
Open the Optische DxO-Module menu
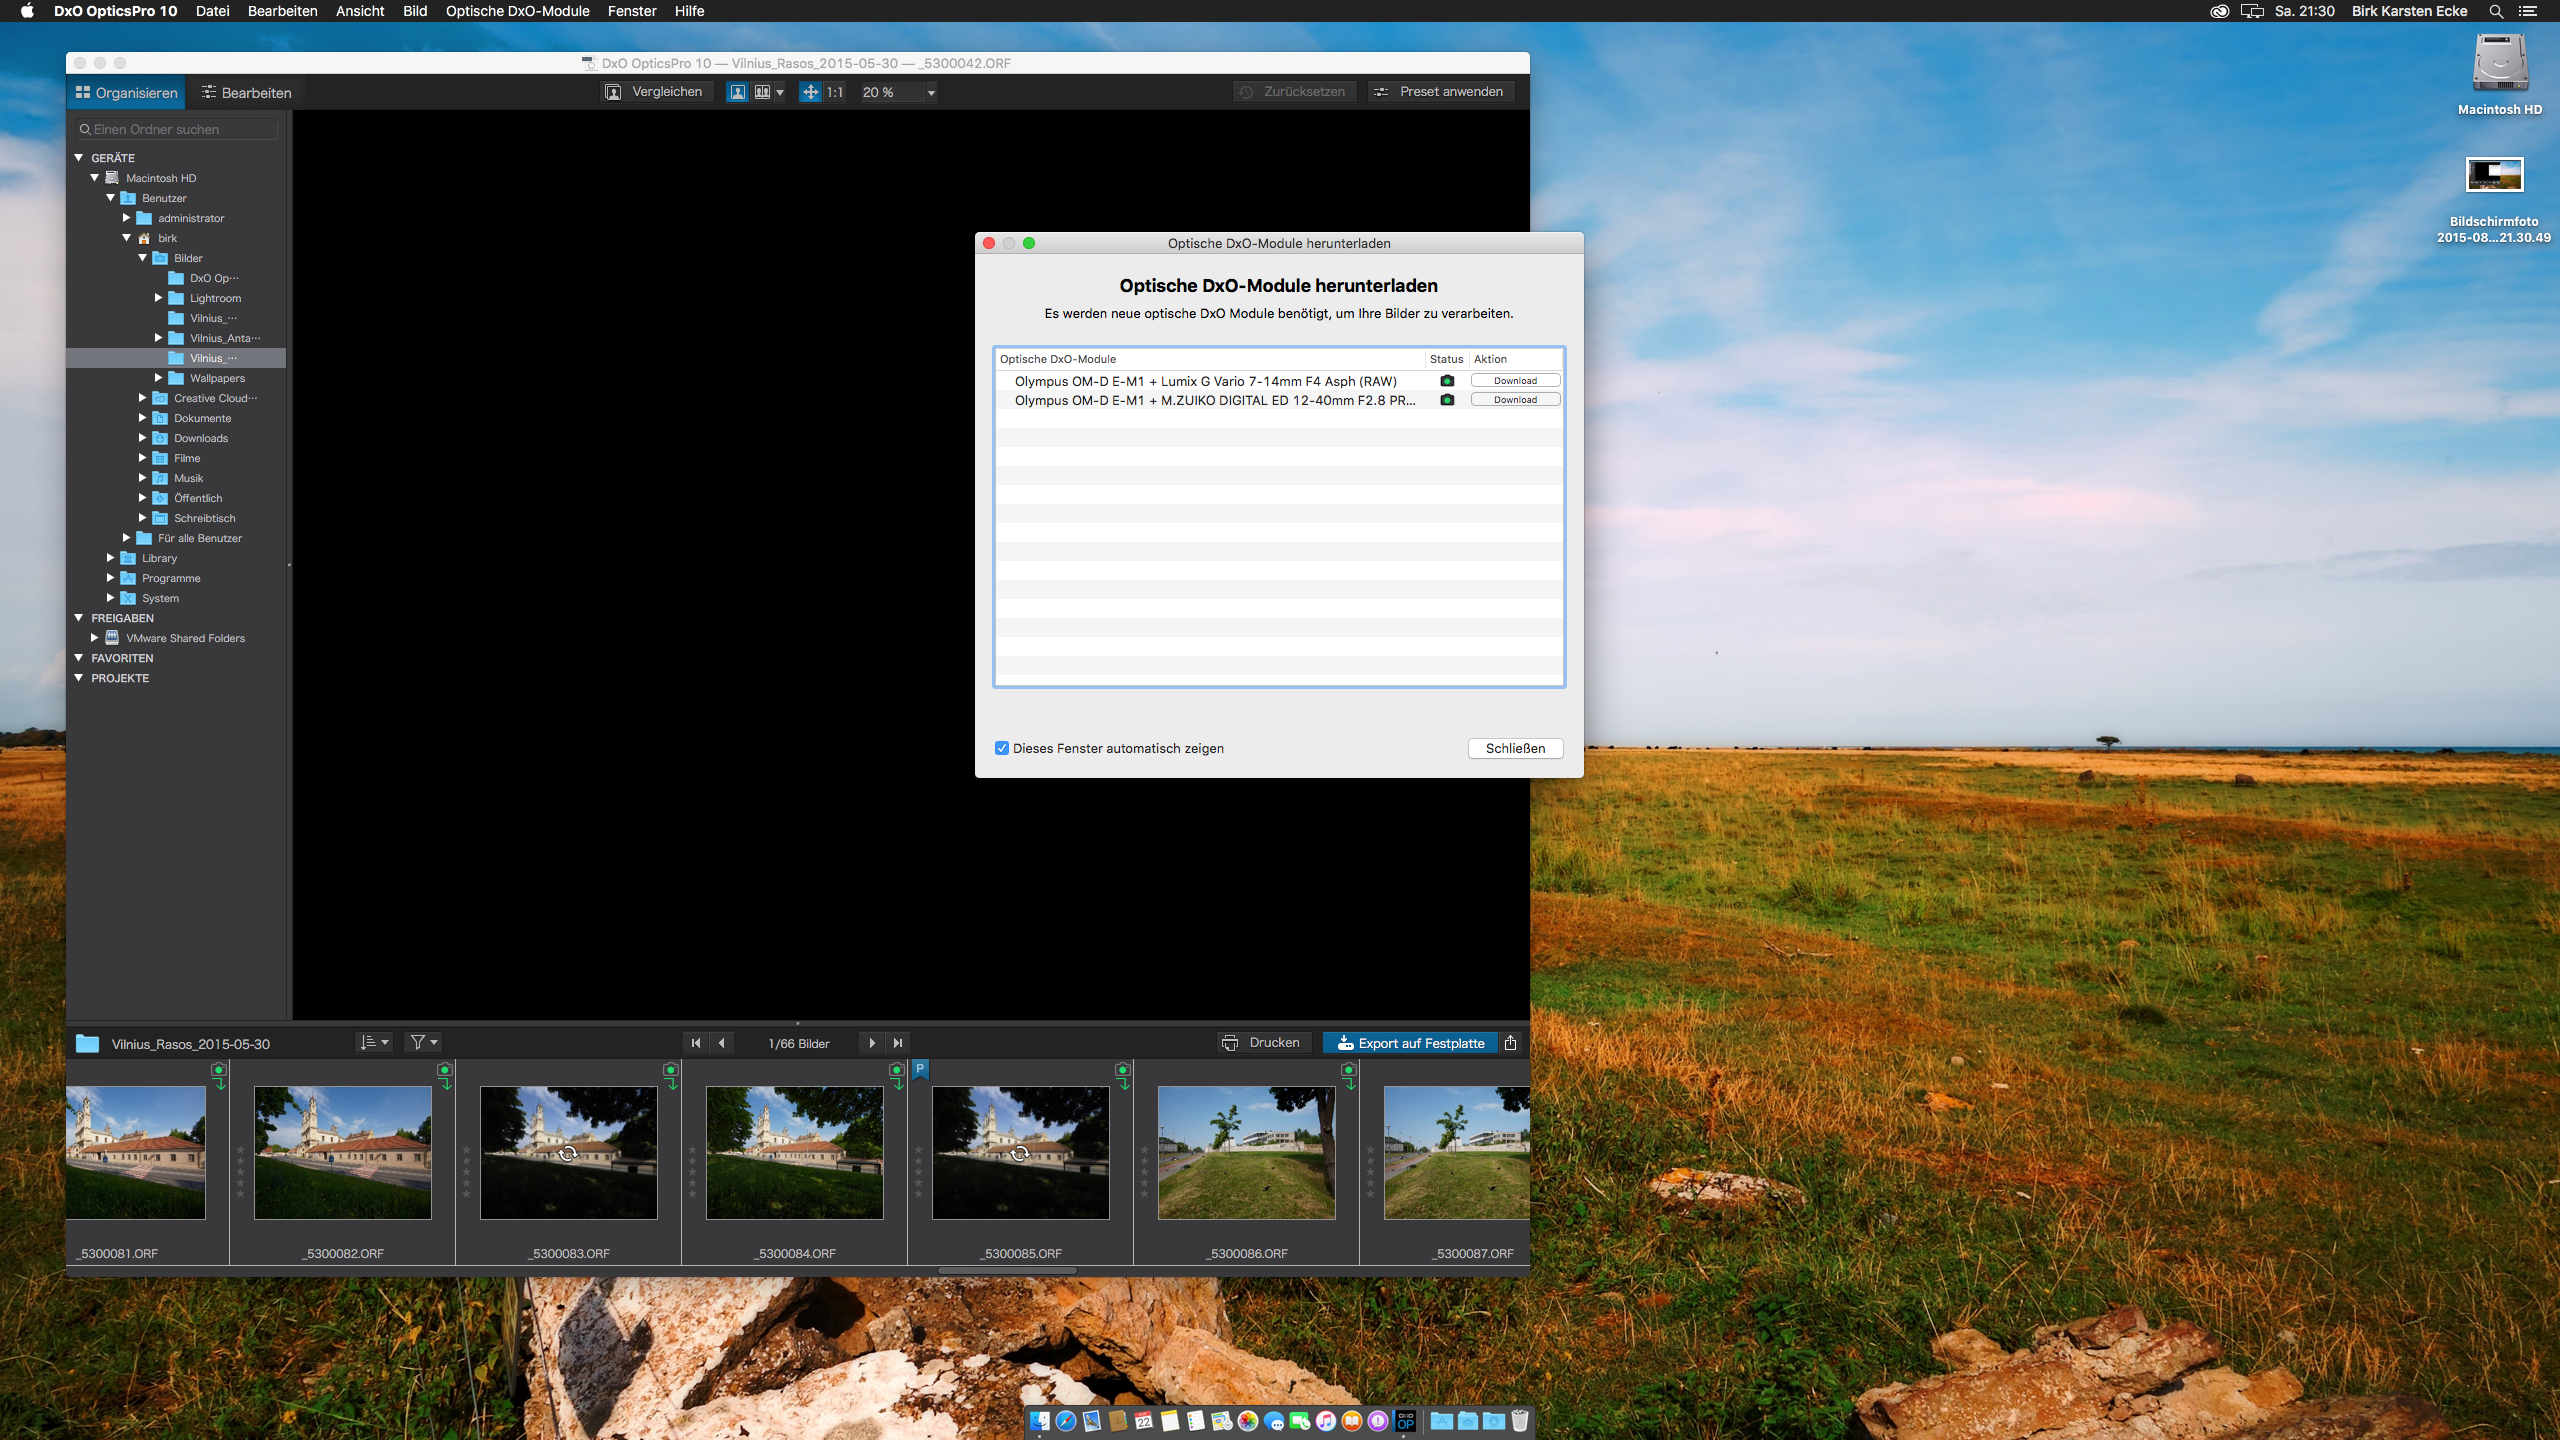[517, 11]
